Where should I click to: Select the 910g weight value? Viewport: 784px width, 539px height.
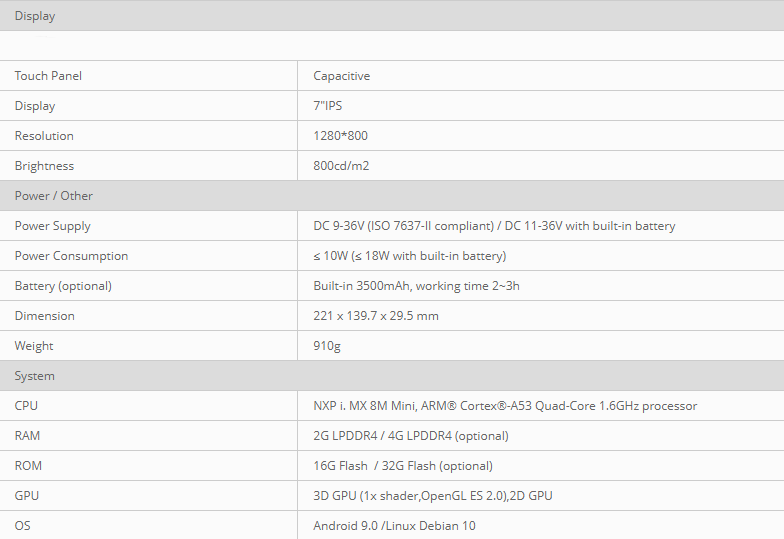pos(327,346)
